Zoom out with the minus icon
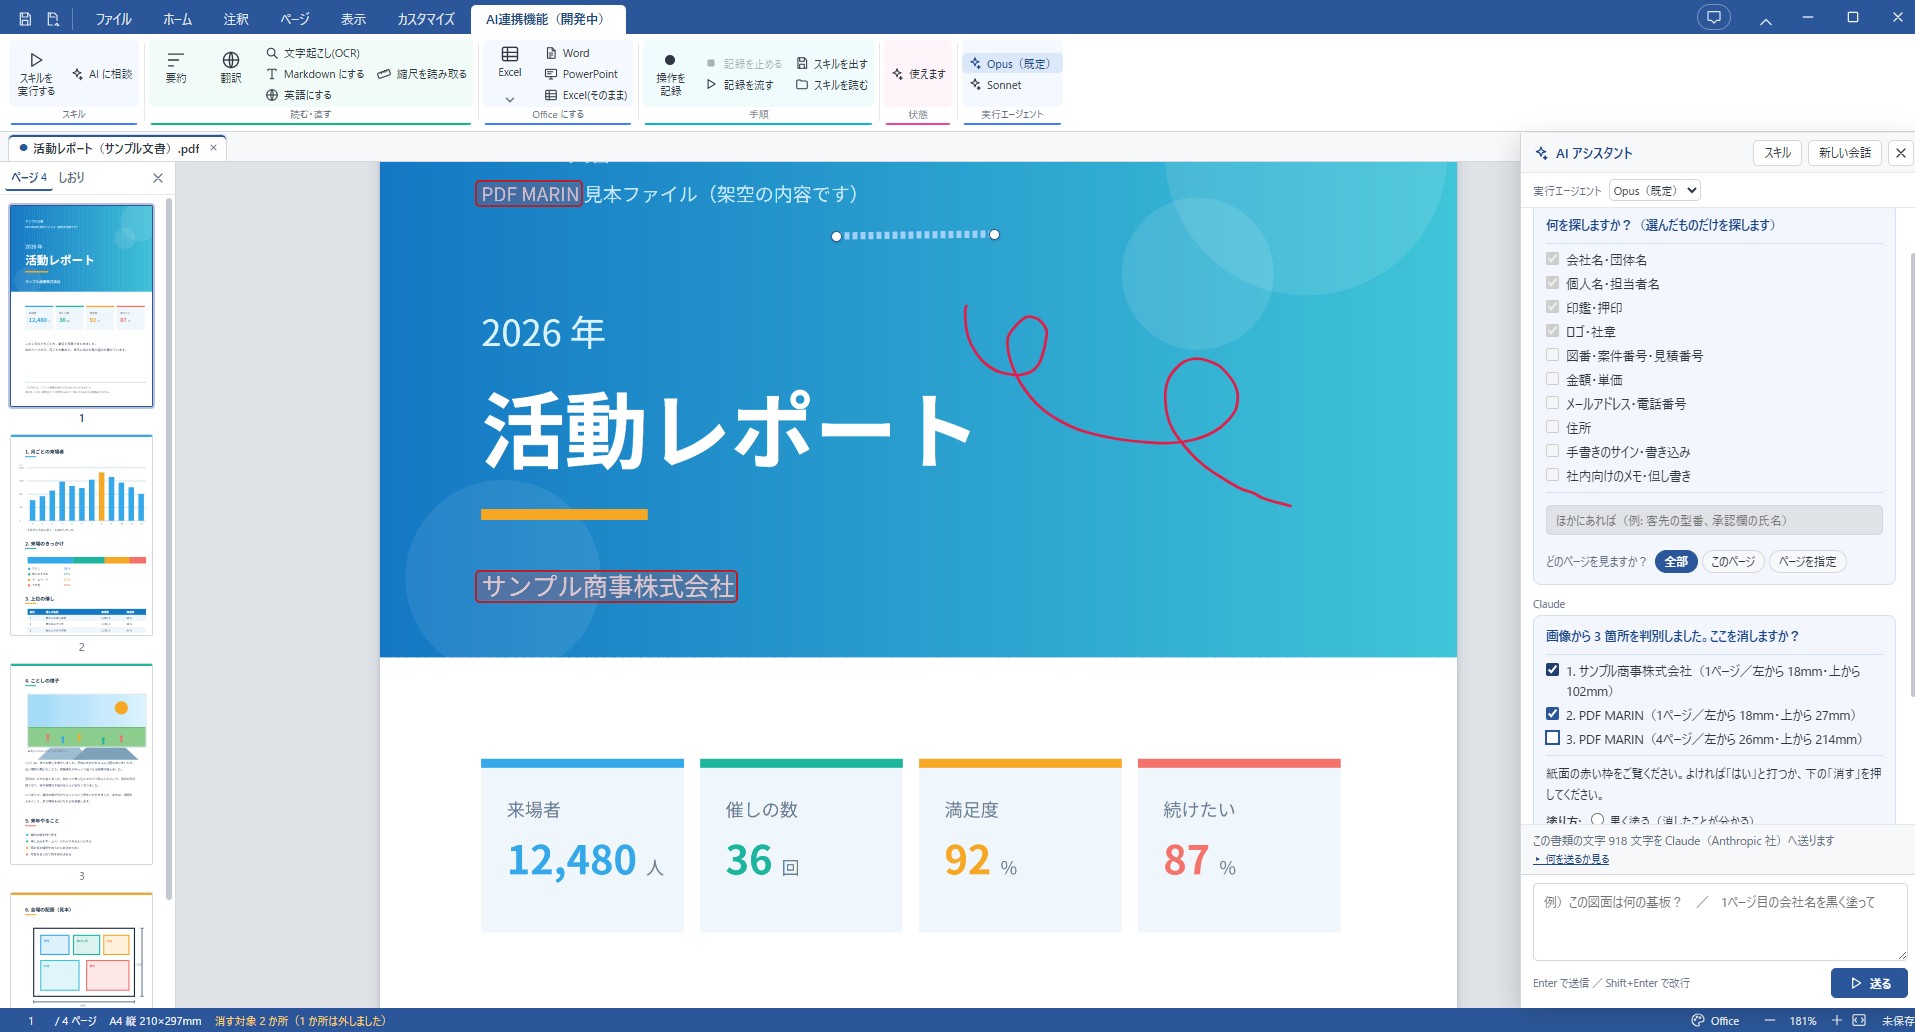 (1770, 1021)
